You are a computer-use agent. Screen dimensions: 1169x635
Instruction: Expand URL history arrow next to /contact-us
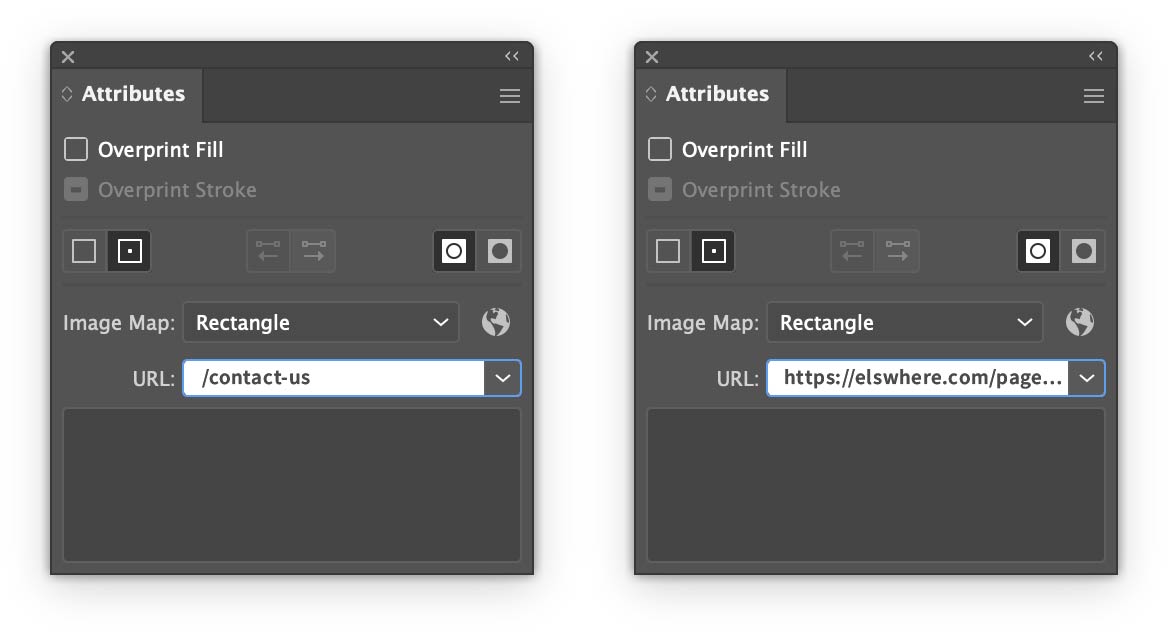pyautogui.click(x=503, y=378)
